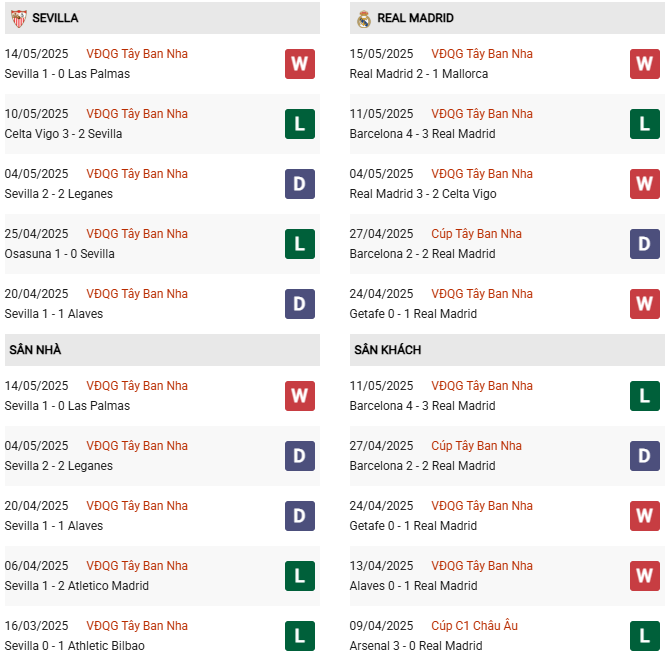Open the Cúp C1 Châu Âu competition link
The width and height of the screenshot is (666, 660).
point(474,626)
